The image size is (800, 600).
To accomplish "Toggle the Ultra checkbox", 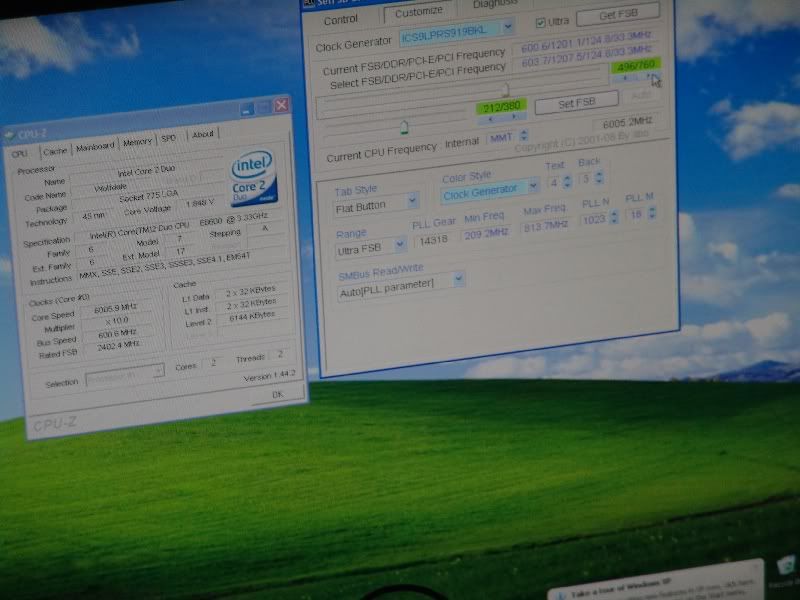I will [540, 22].
